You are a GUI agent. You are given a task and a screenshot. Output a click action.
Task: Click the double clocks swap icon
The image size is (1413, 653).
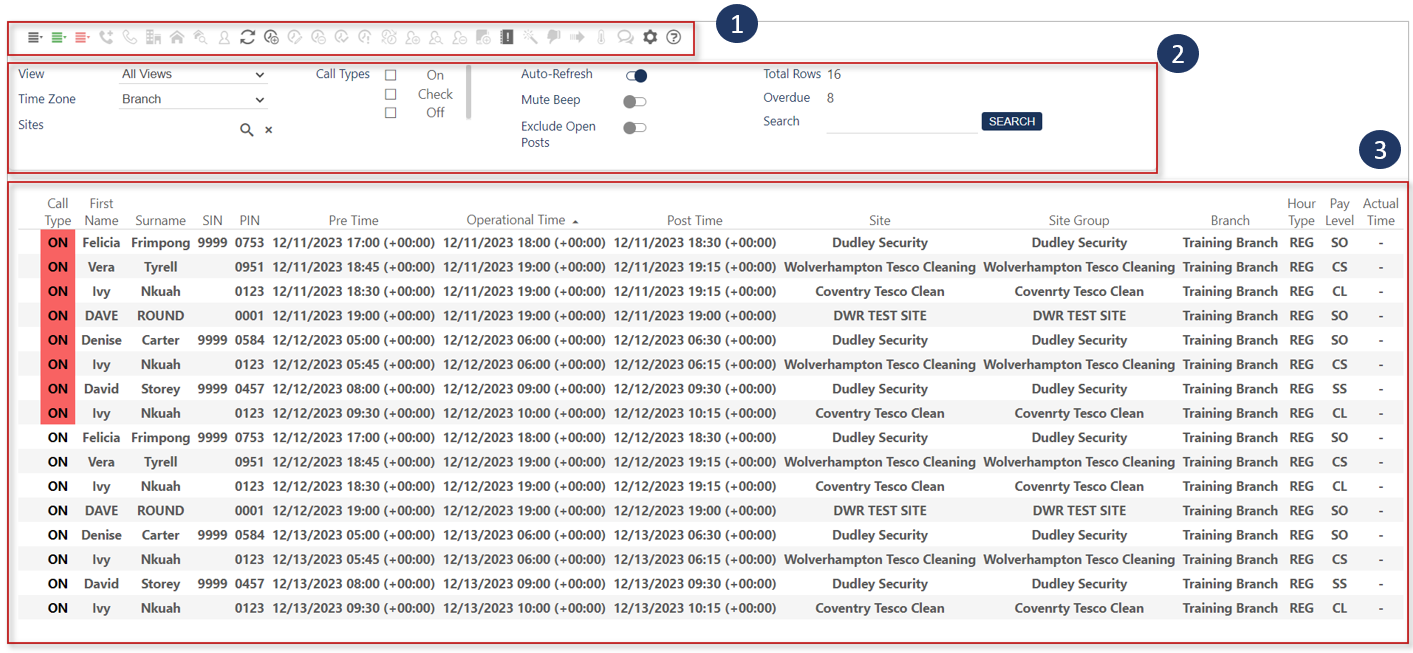[x=389, y=37]
